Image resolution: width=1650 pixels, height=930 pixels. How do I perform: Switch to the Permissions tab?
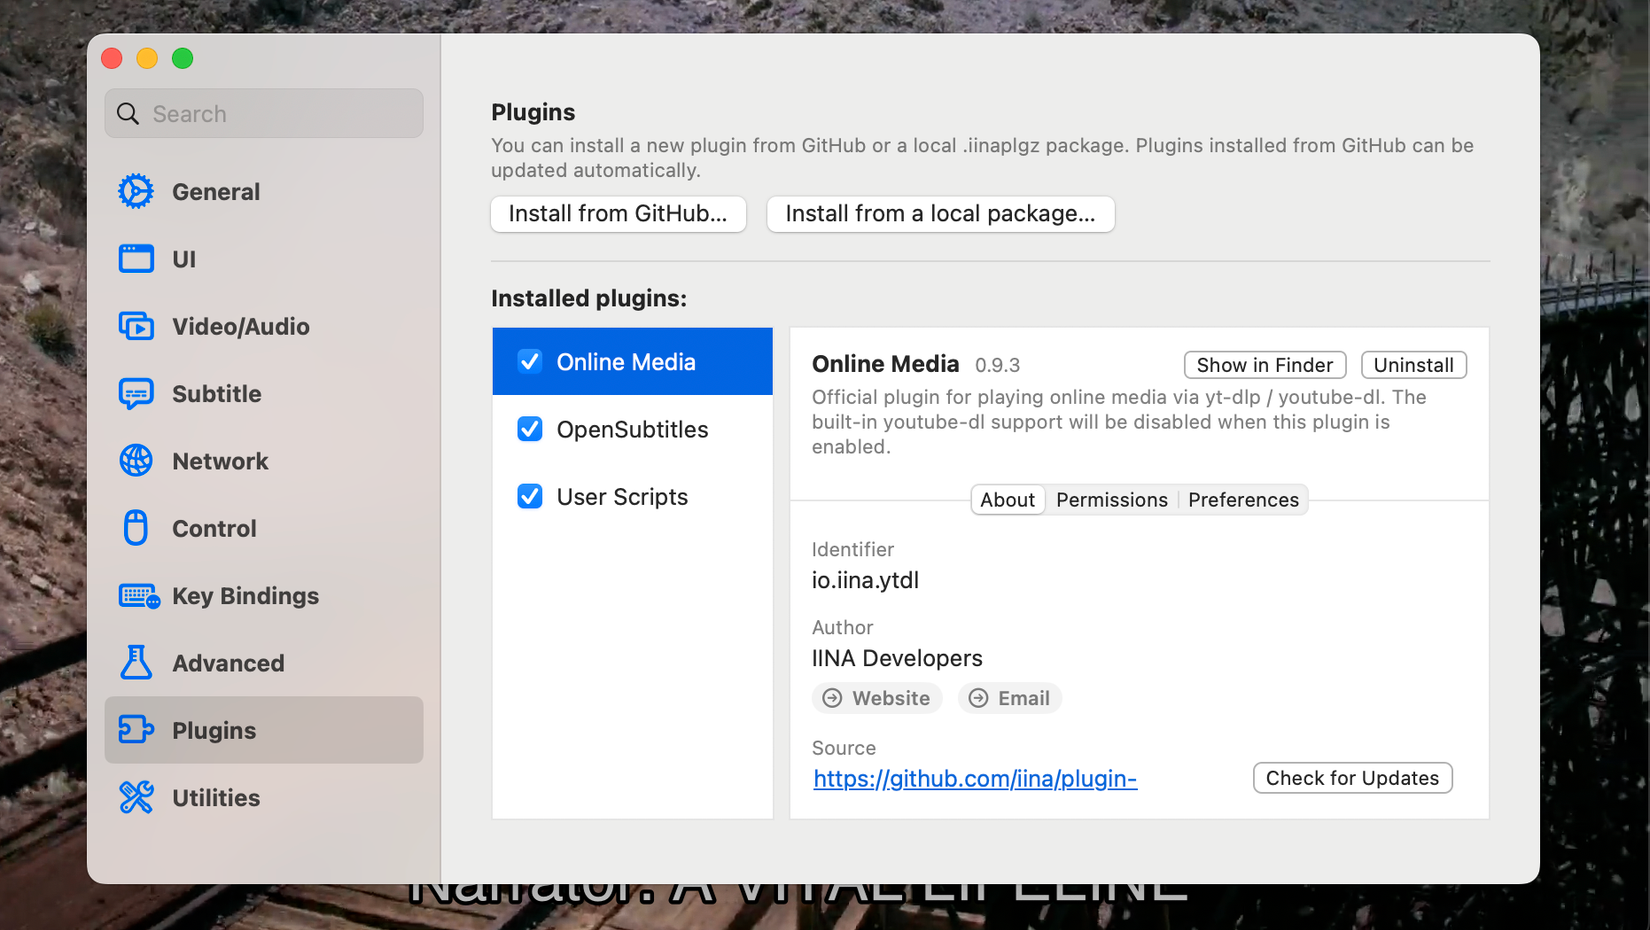coord(1111,499)
